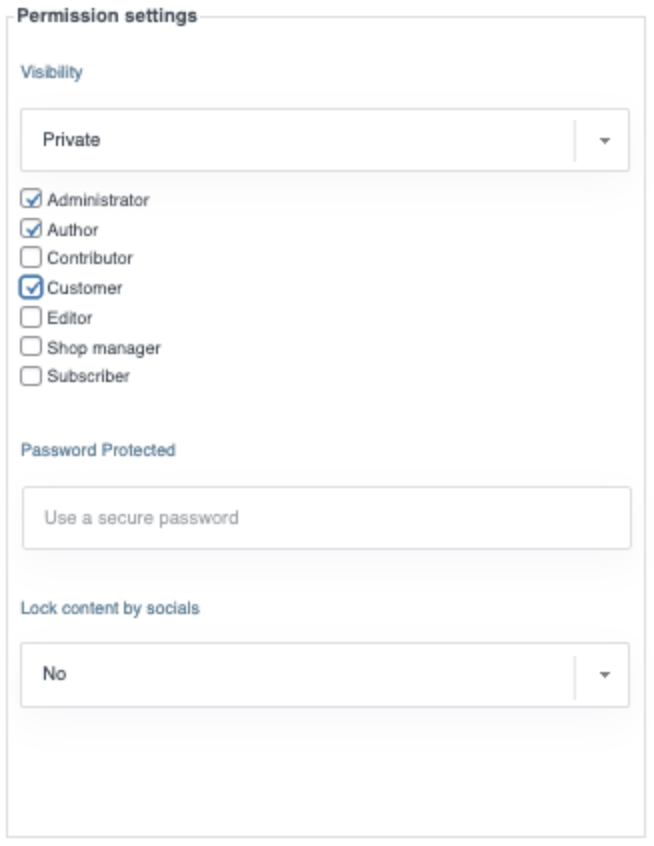Screen dimensions: 654x846
Task: Click the Contributor label text
Action: point(90,258)
